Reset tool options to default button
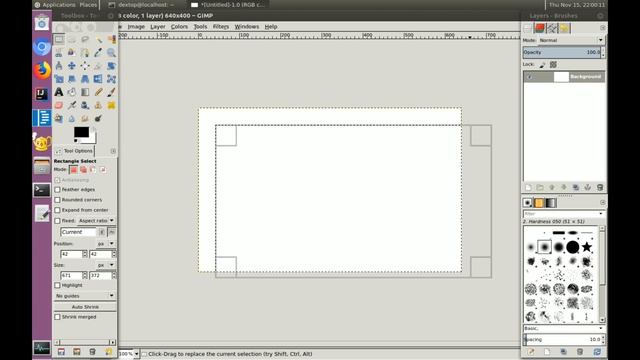Screen dimensions: 640x360 (x=109, y=352)
